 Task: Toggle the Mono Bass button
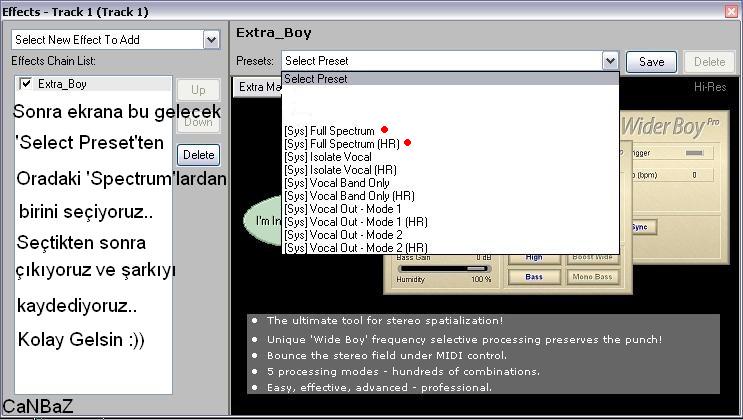(x=593, y=277)
